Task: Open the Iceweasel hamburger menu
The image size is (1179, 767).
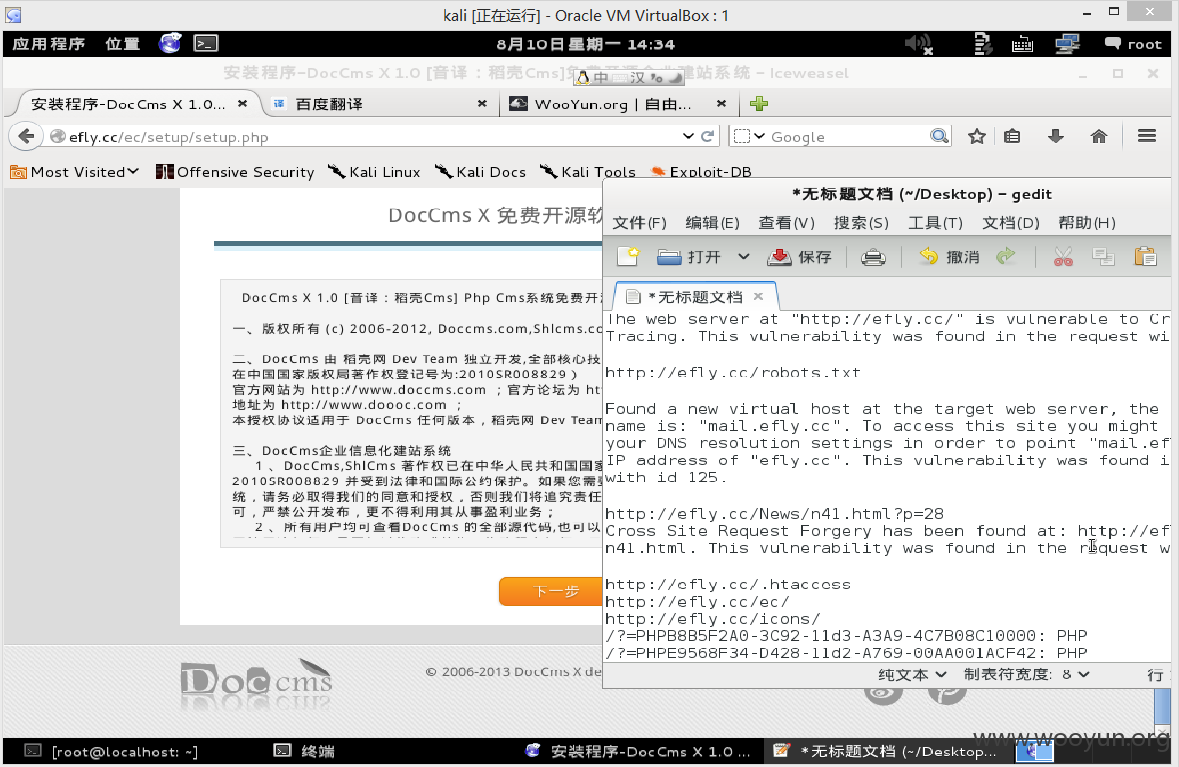Action: tap(1147, 136)
